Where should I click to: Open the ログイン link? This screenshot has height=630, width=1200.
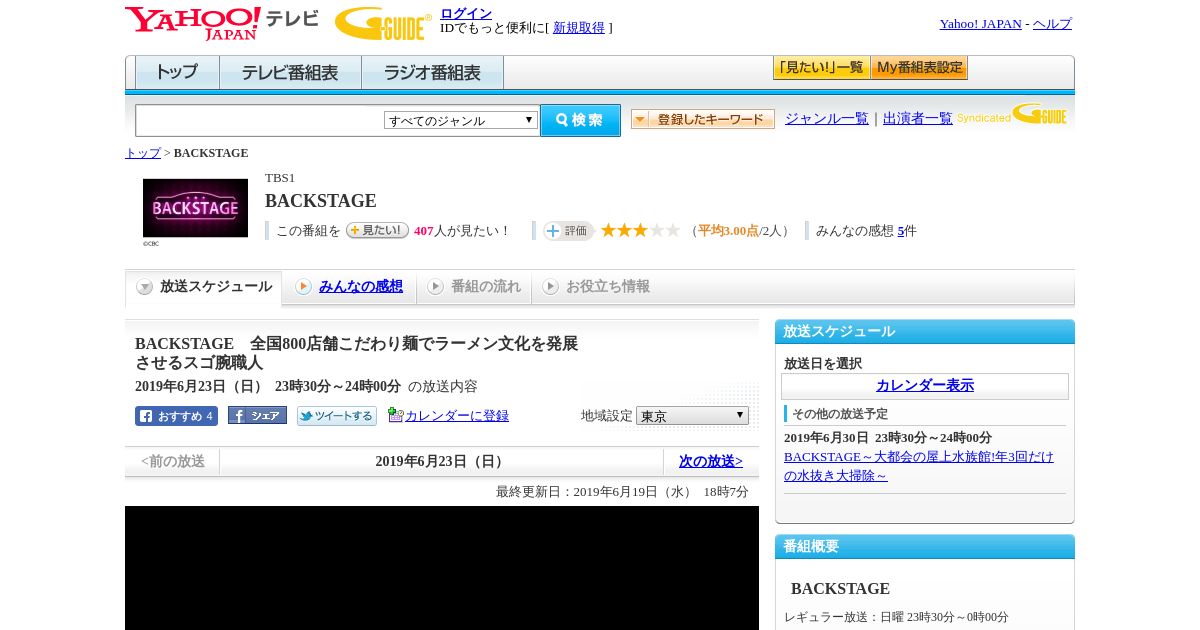point(466,13)
